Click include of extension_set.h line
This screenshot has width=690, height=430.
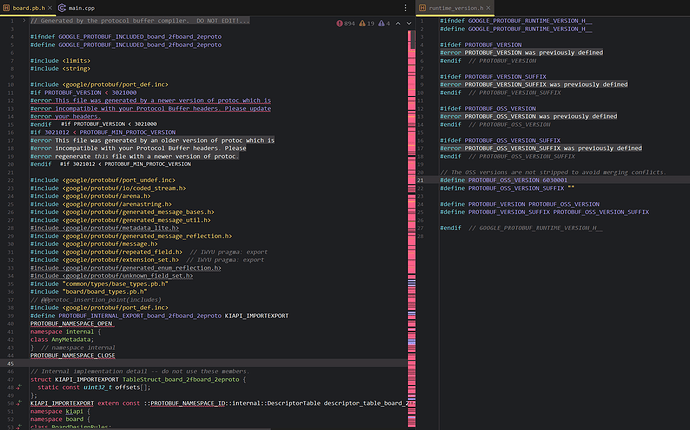(x=105, y=260)
